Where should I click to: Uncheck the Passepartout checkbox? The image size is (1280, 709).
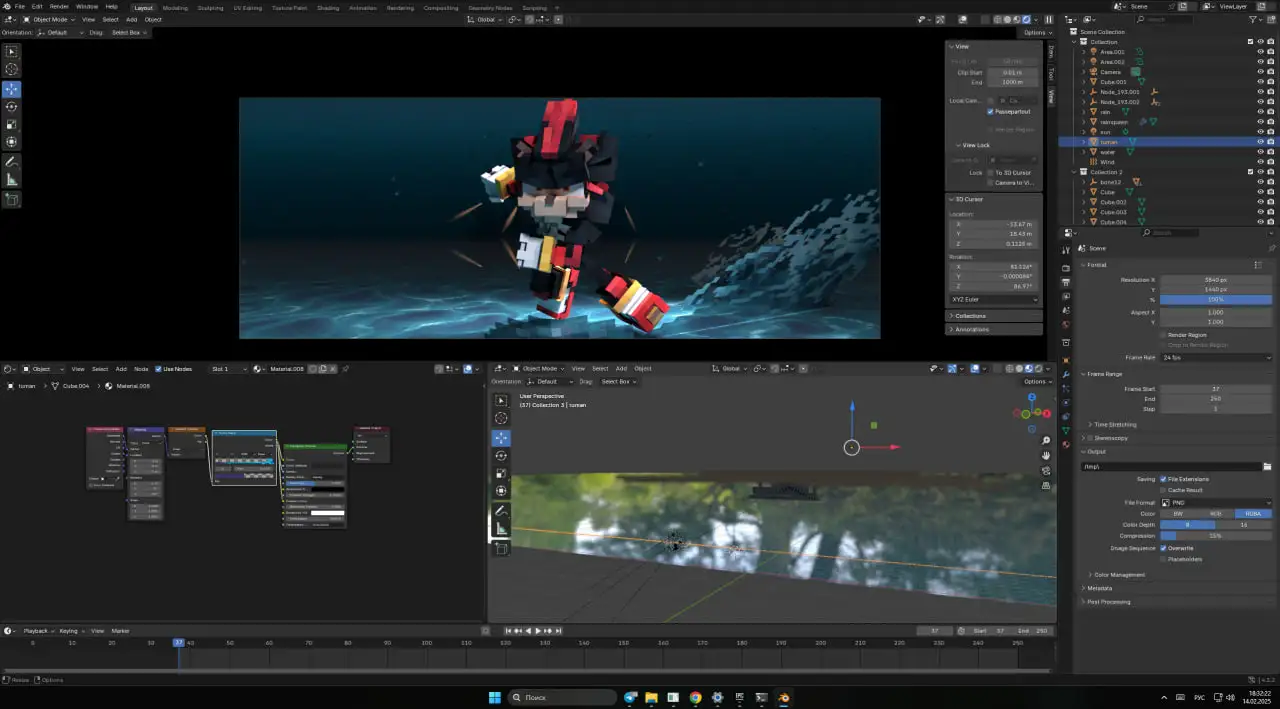click(x=990, y=112)
